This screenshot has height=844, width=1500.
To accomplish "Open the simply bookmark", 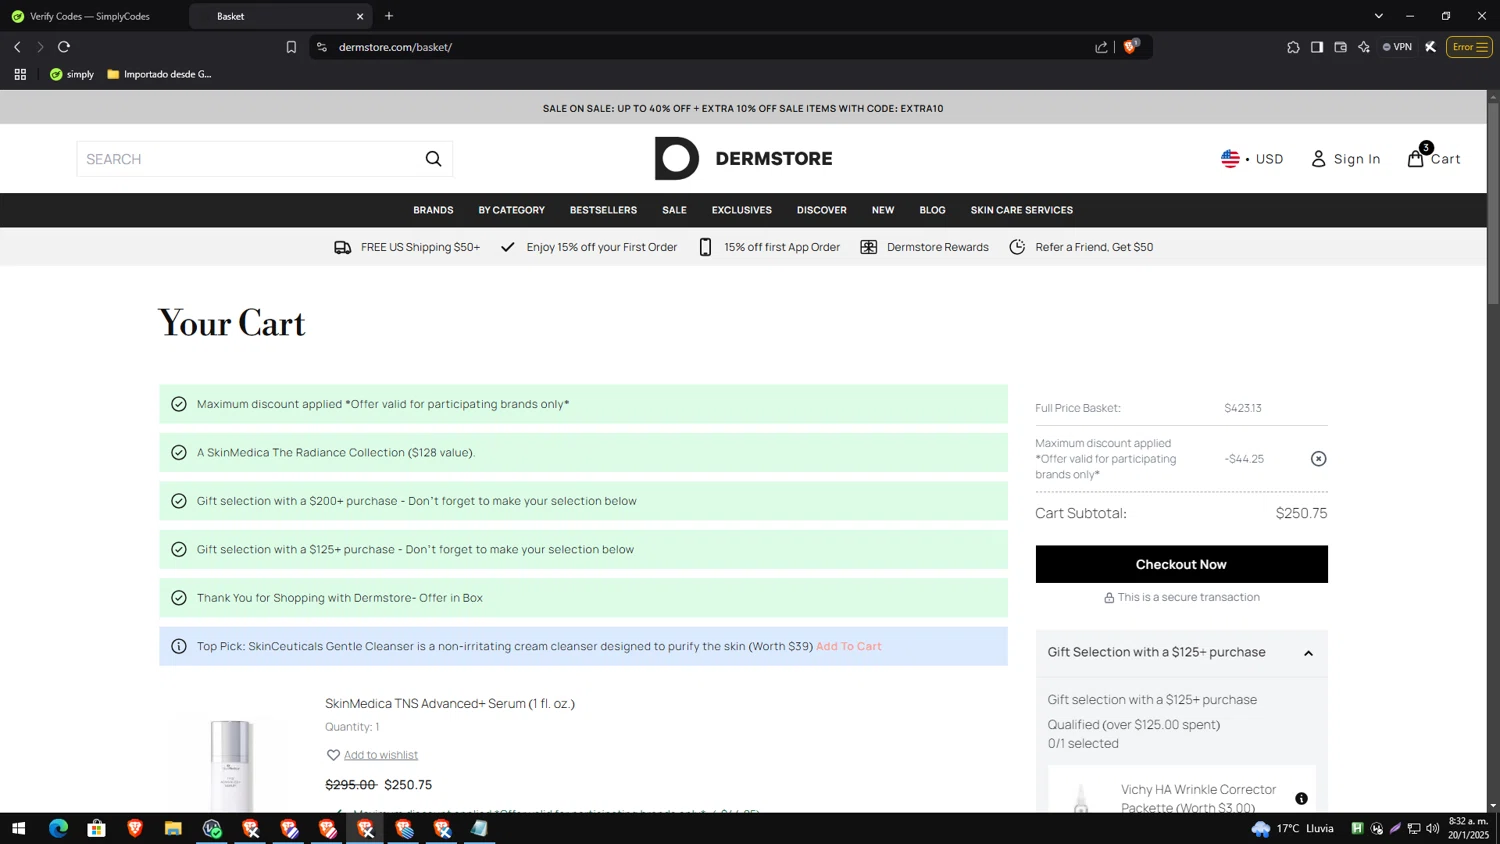I will [72, 74].
